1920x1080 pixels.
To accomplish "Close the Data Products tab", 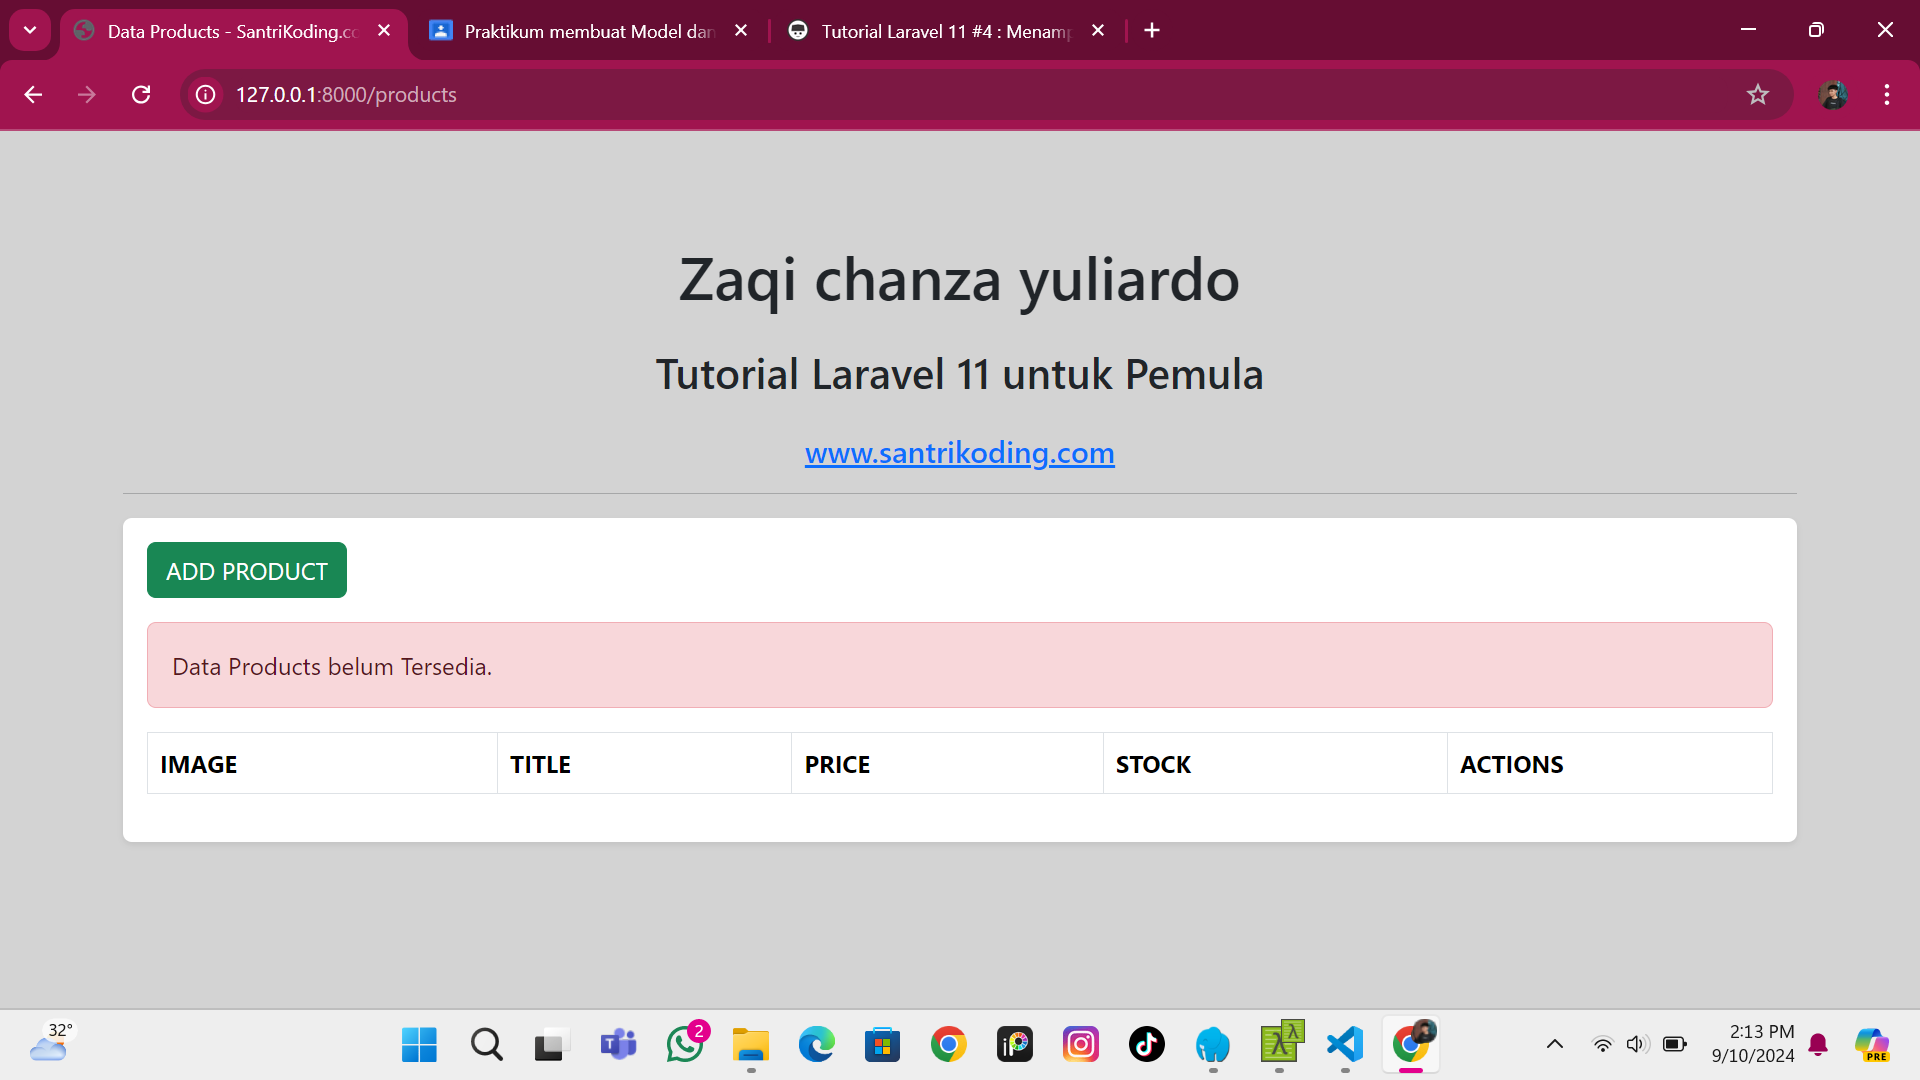I will click(384, 30).
